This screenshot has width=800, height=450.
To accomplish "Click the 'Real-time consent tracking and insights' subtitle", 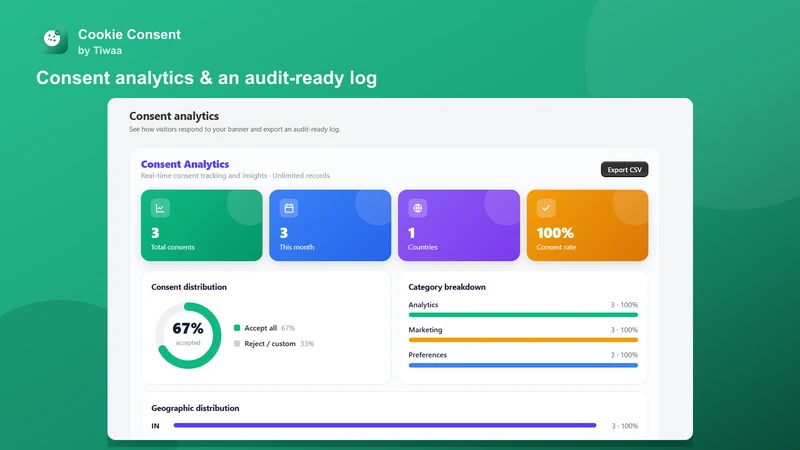I will click(204, 176).
